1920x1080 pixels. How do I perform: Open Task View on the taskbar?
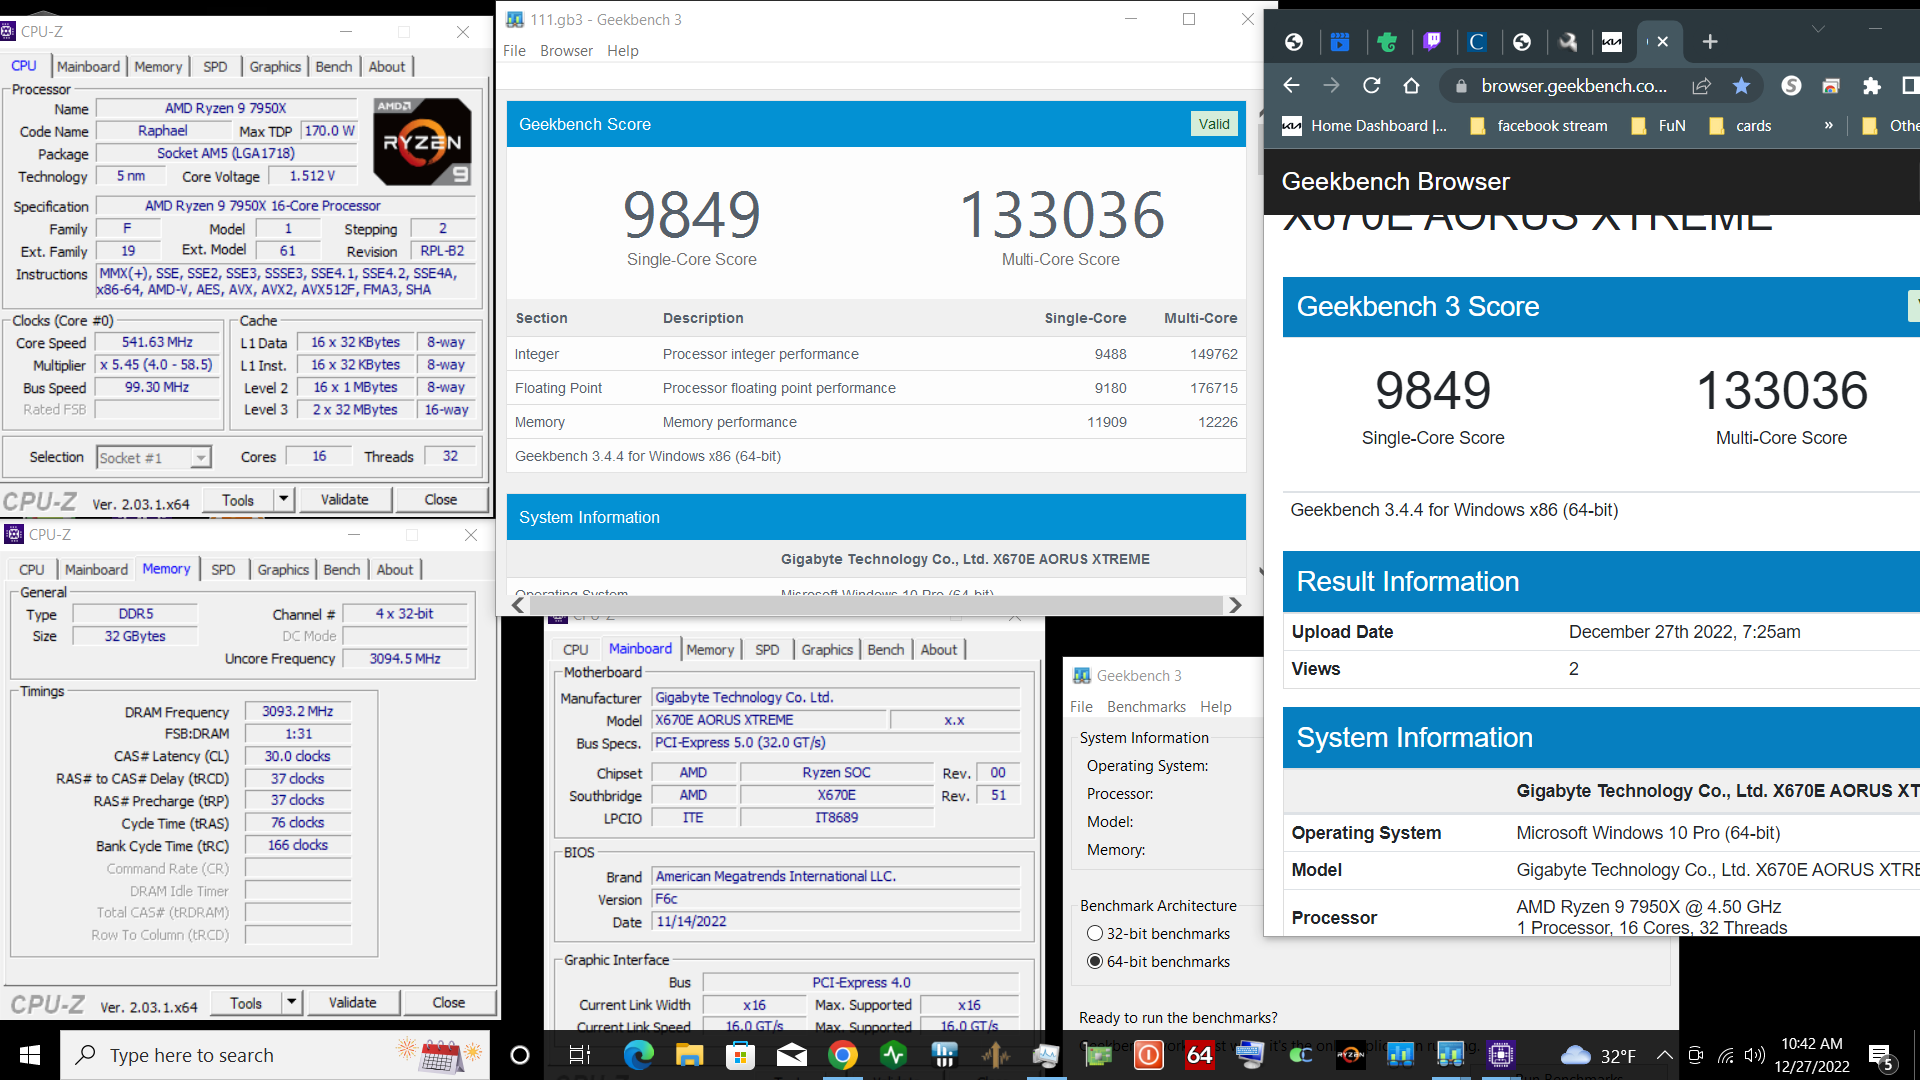579,1055
